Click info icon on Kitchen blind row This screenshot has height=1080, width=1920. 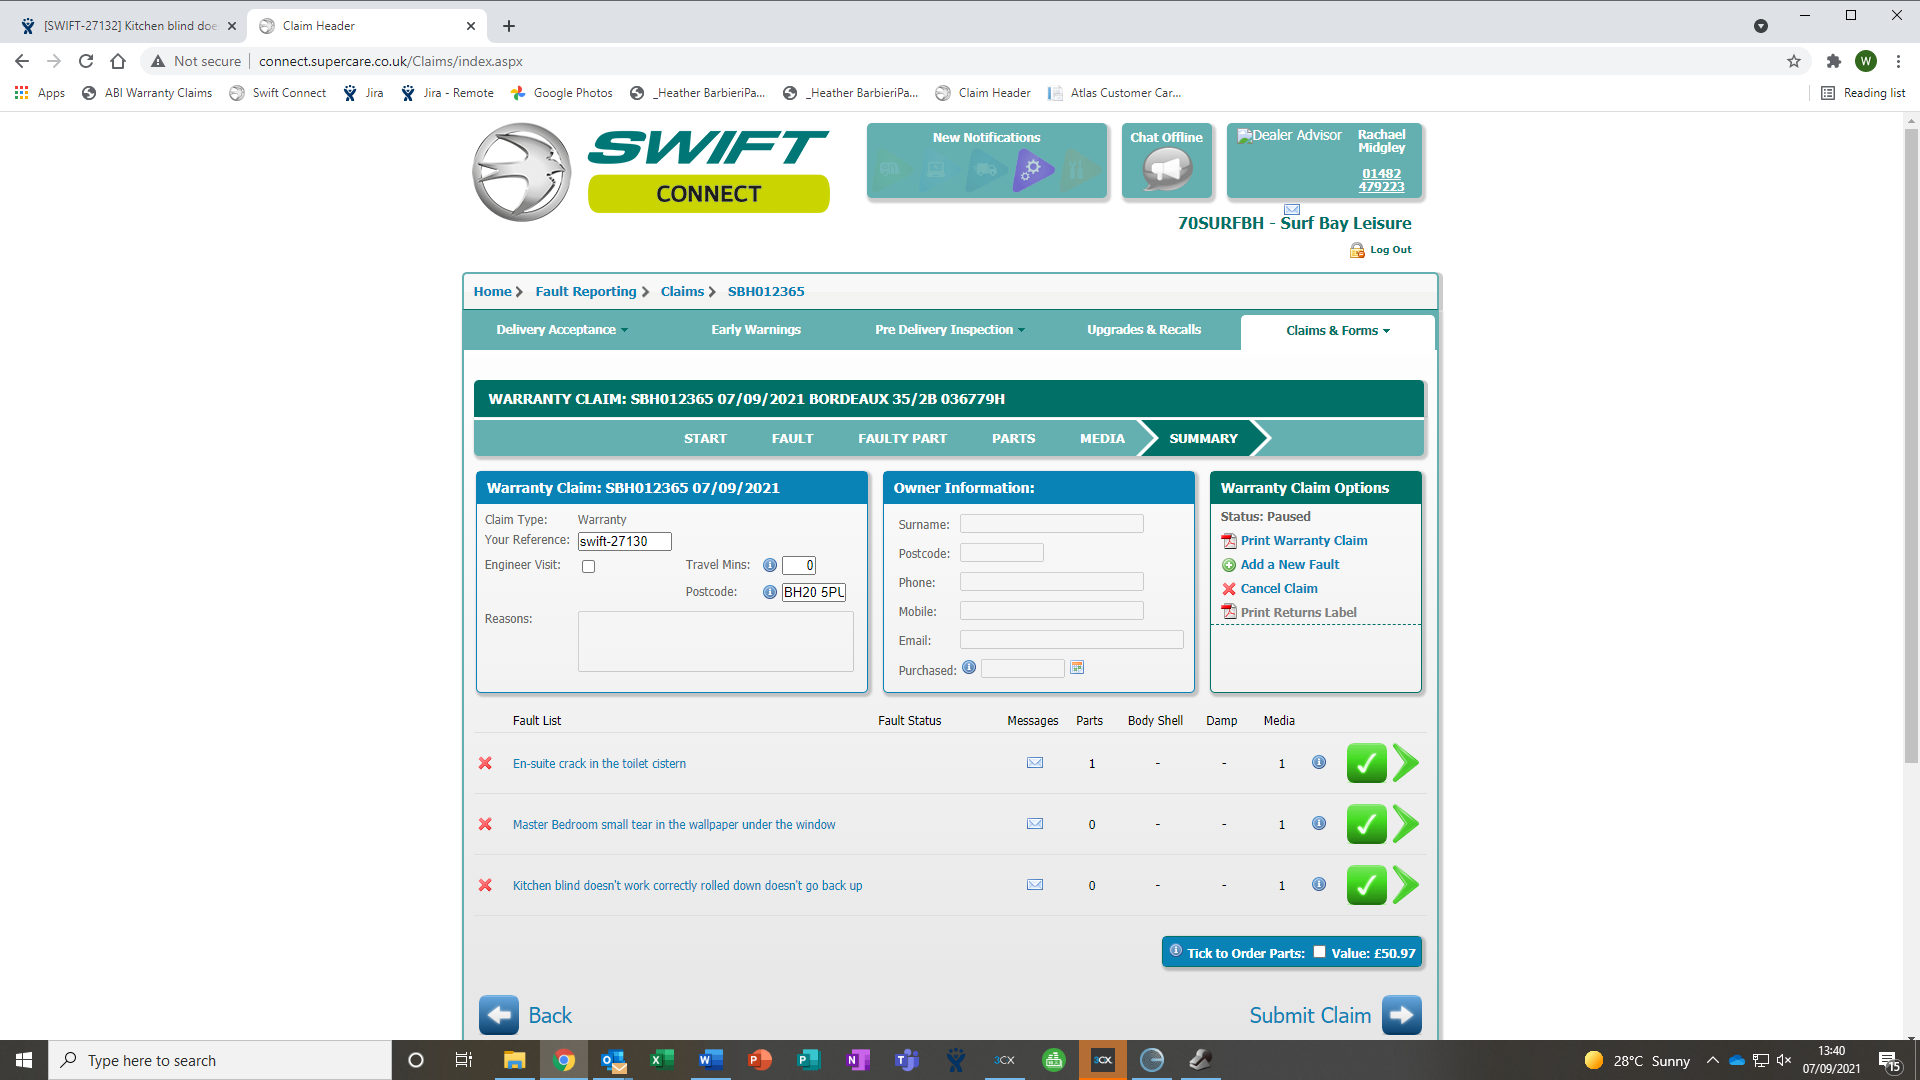click(1319, 884)
